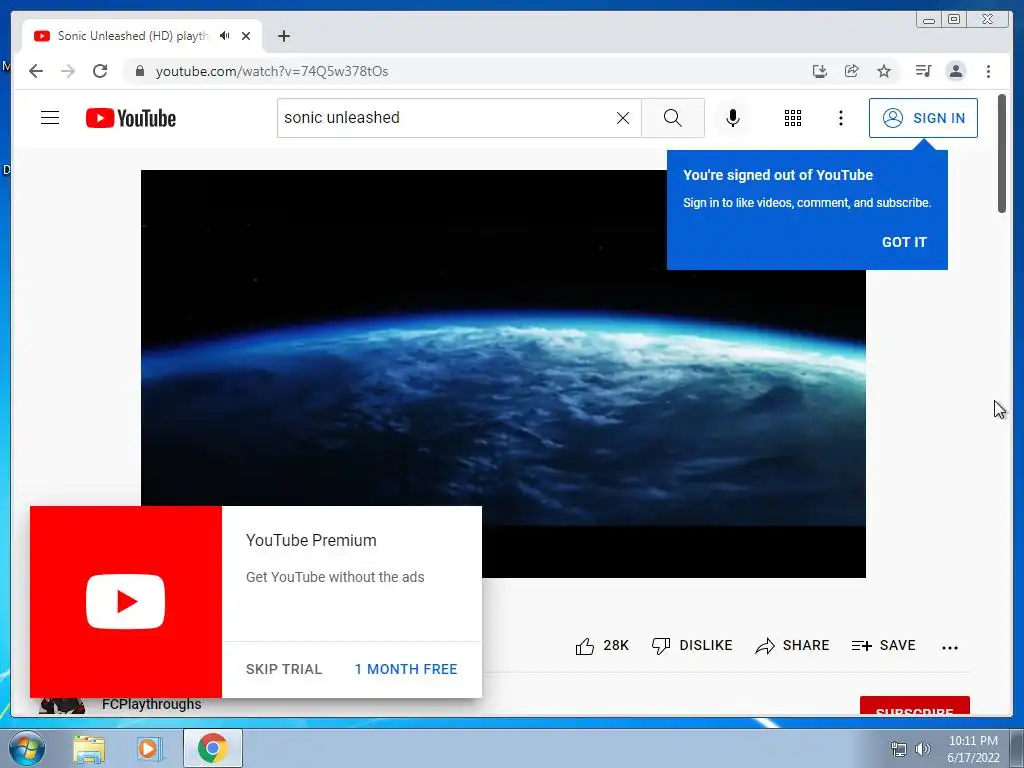
Task: Click the install app icon in address bar
Action: pyautogui.click(x=820, y=71)
